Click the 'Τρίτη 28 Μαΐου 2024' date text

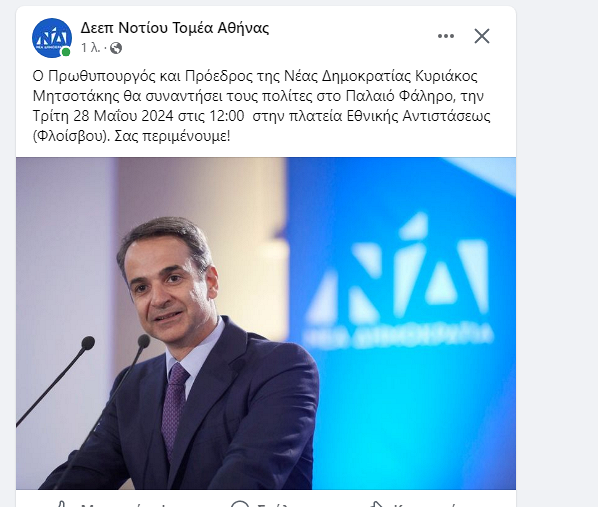(103, 116)
